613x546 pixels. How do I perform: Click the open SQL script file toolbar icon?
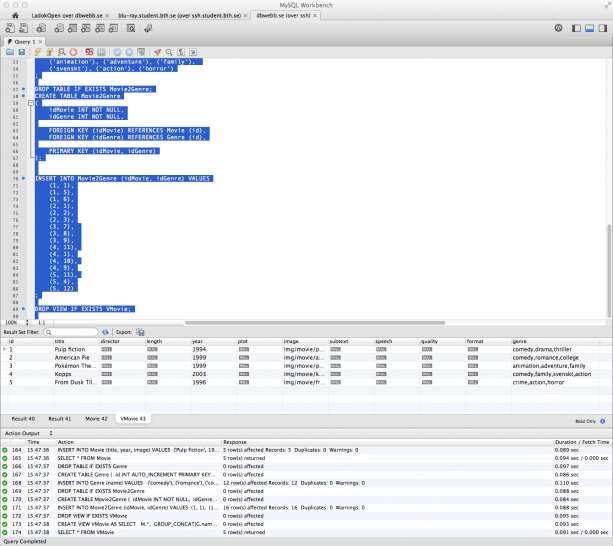24,28
